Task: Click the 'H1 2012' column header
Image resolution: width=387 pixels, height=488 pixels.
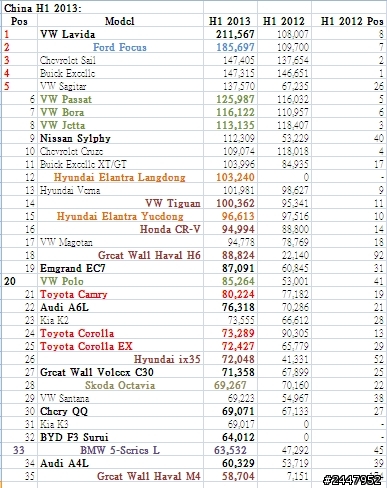Action: point(284,21)
